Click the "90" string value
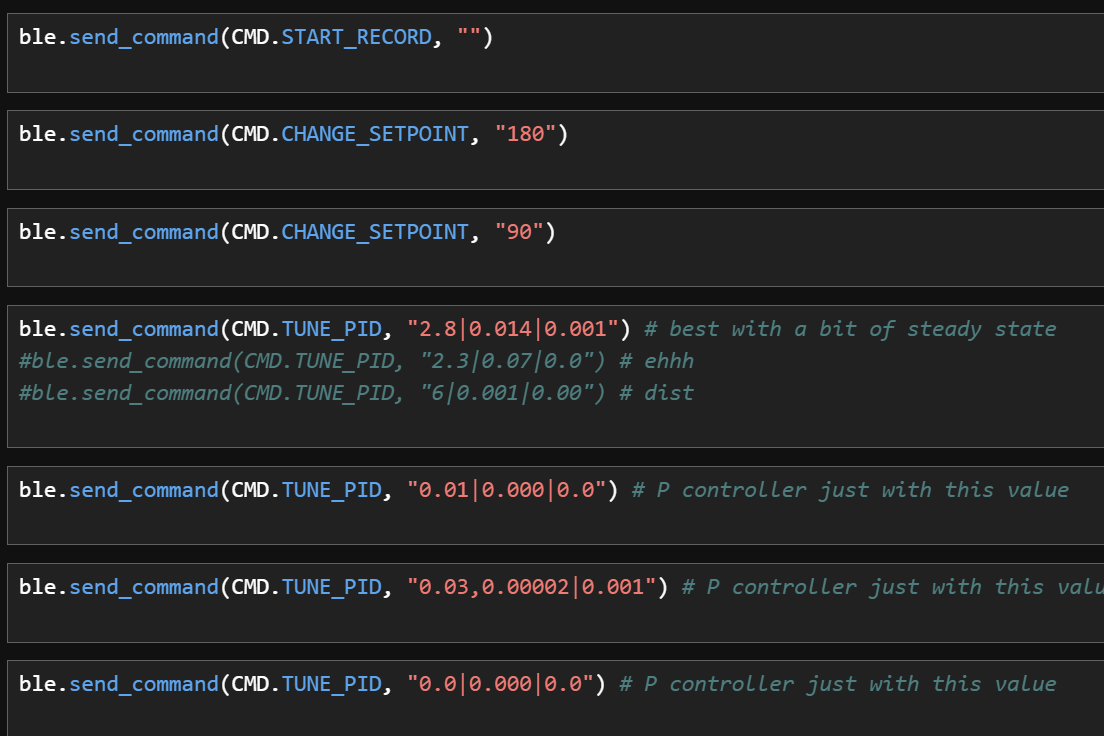Screen dimensions: 1104x736 click(519, 232)
